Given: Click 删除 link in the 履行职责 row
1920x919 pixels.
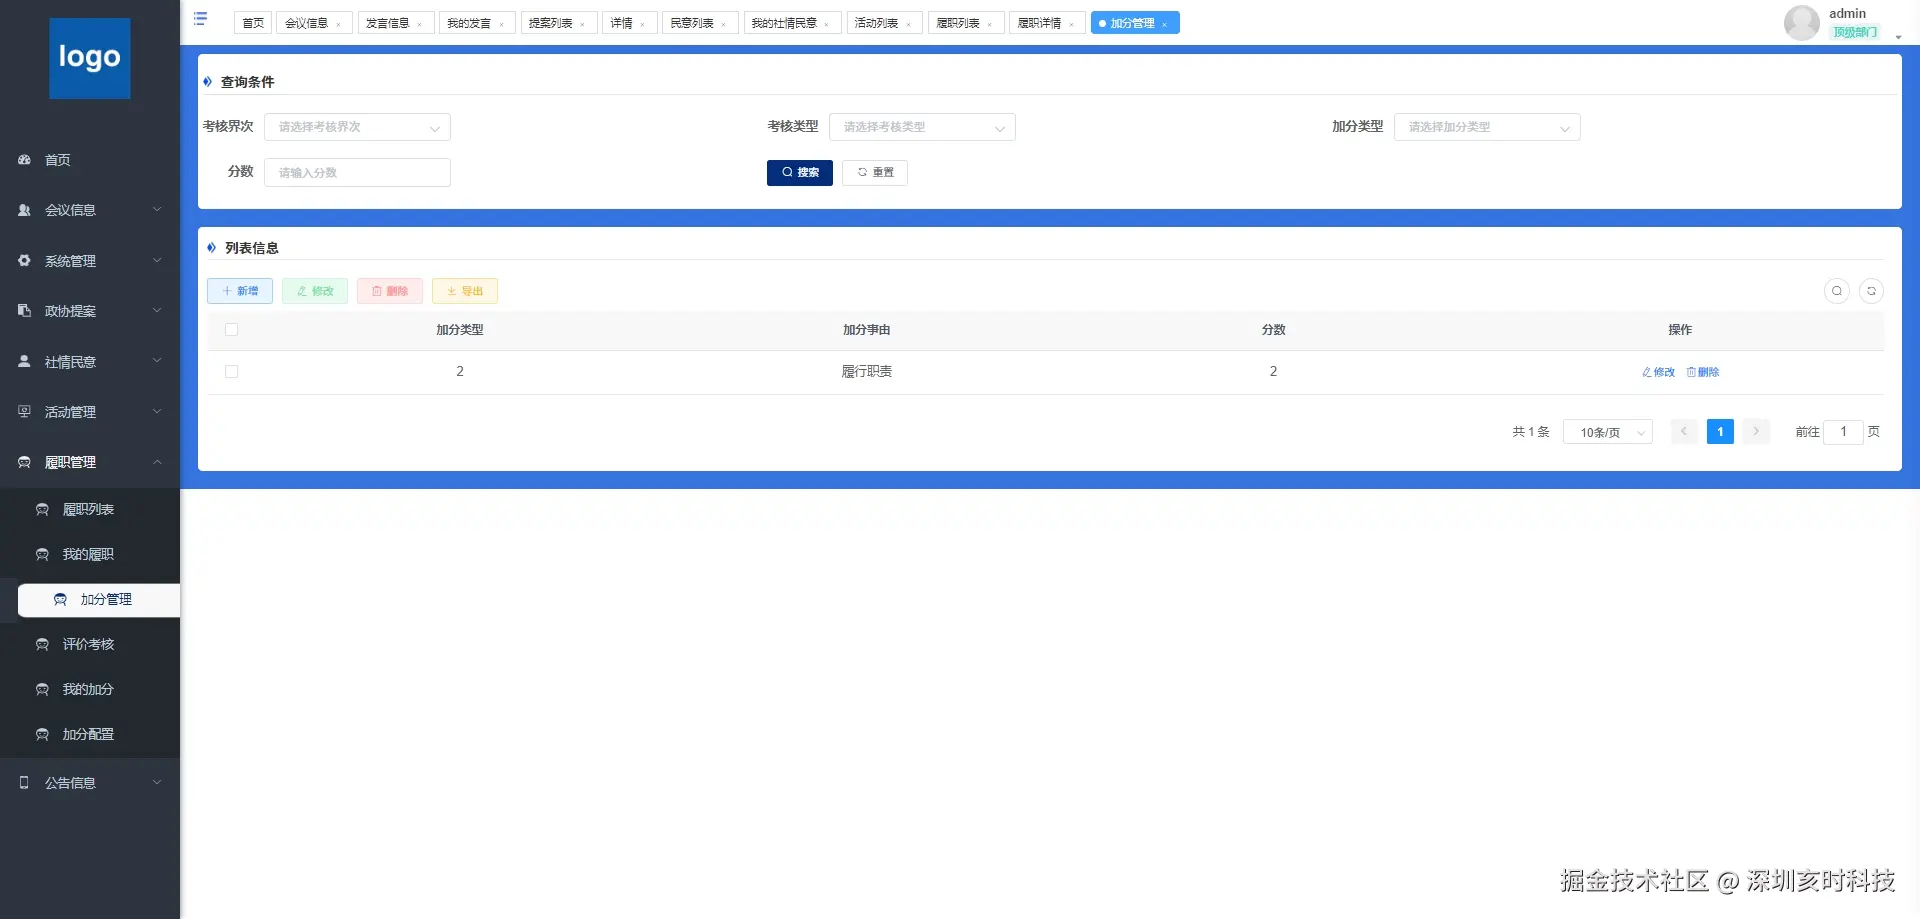Looking at the screenshot, I should pos(1703,372).
